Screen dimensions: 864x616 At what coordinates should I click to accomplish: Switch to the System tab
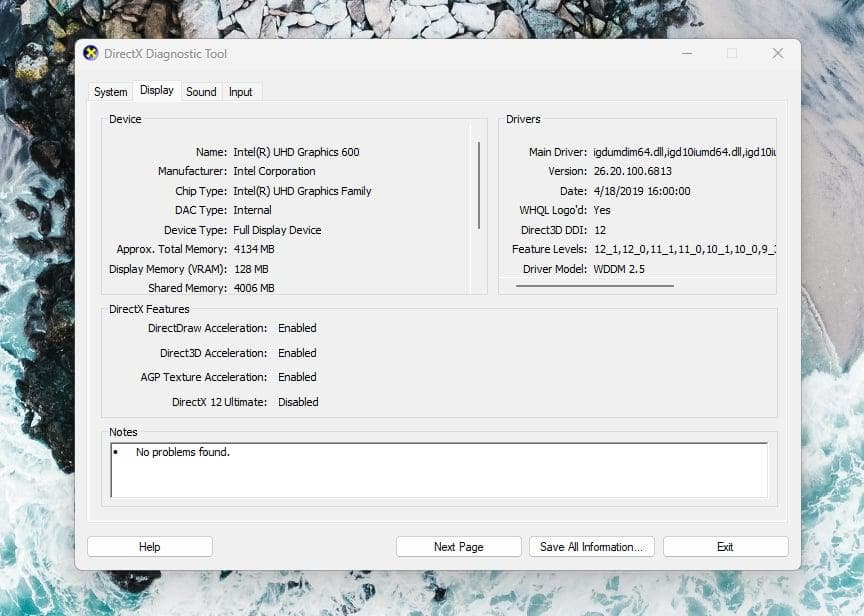(110, 91)
